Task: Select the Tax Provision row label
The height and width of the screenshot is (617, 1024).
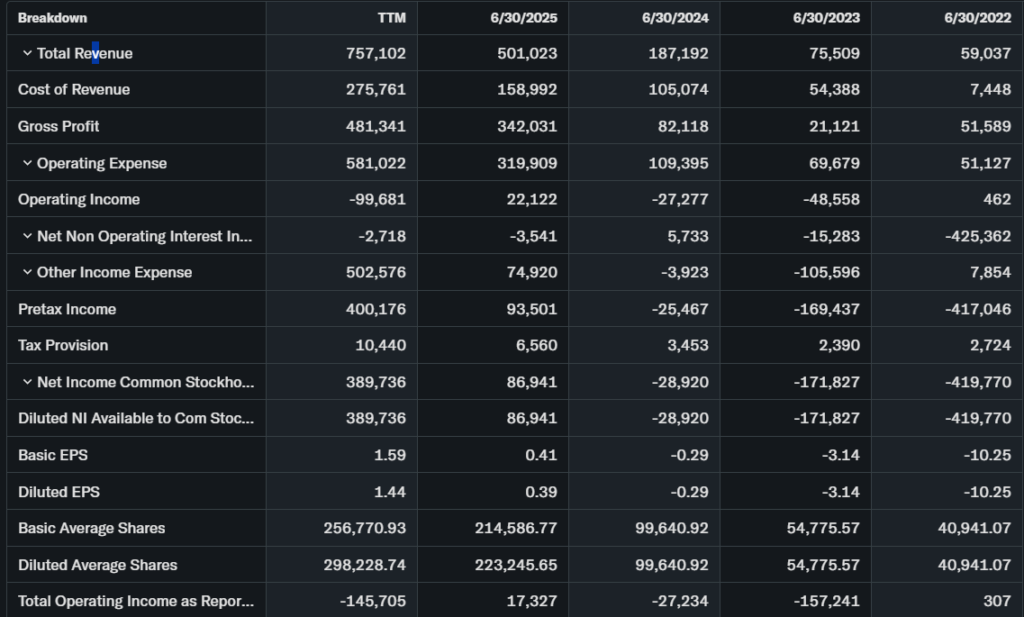Action: point(63,345)
